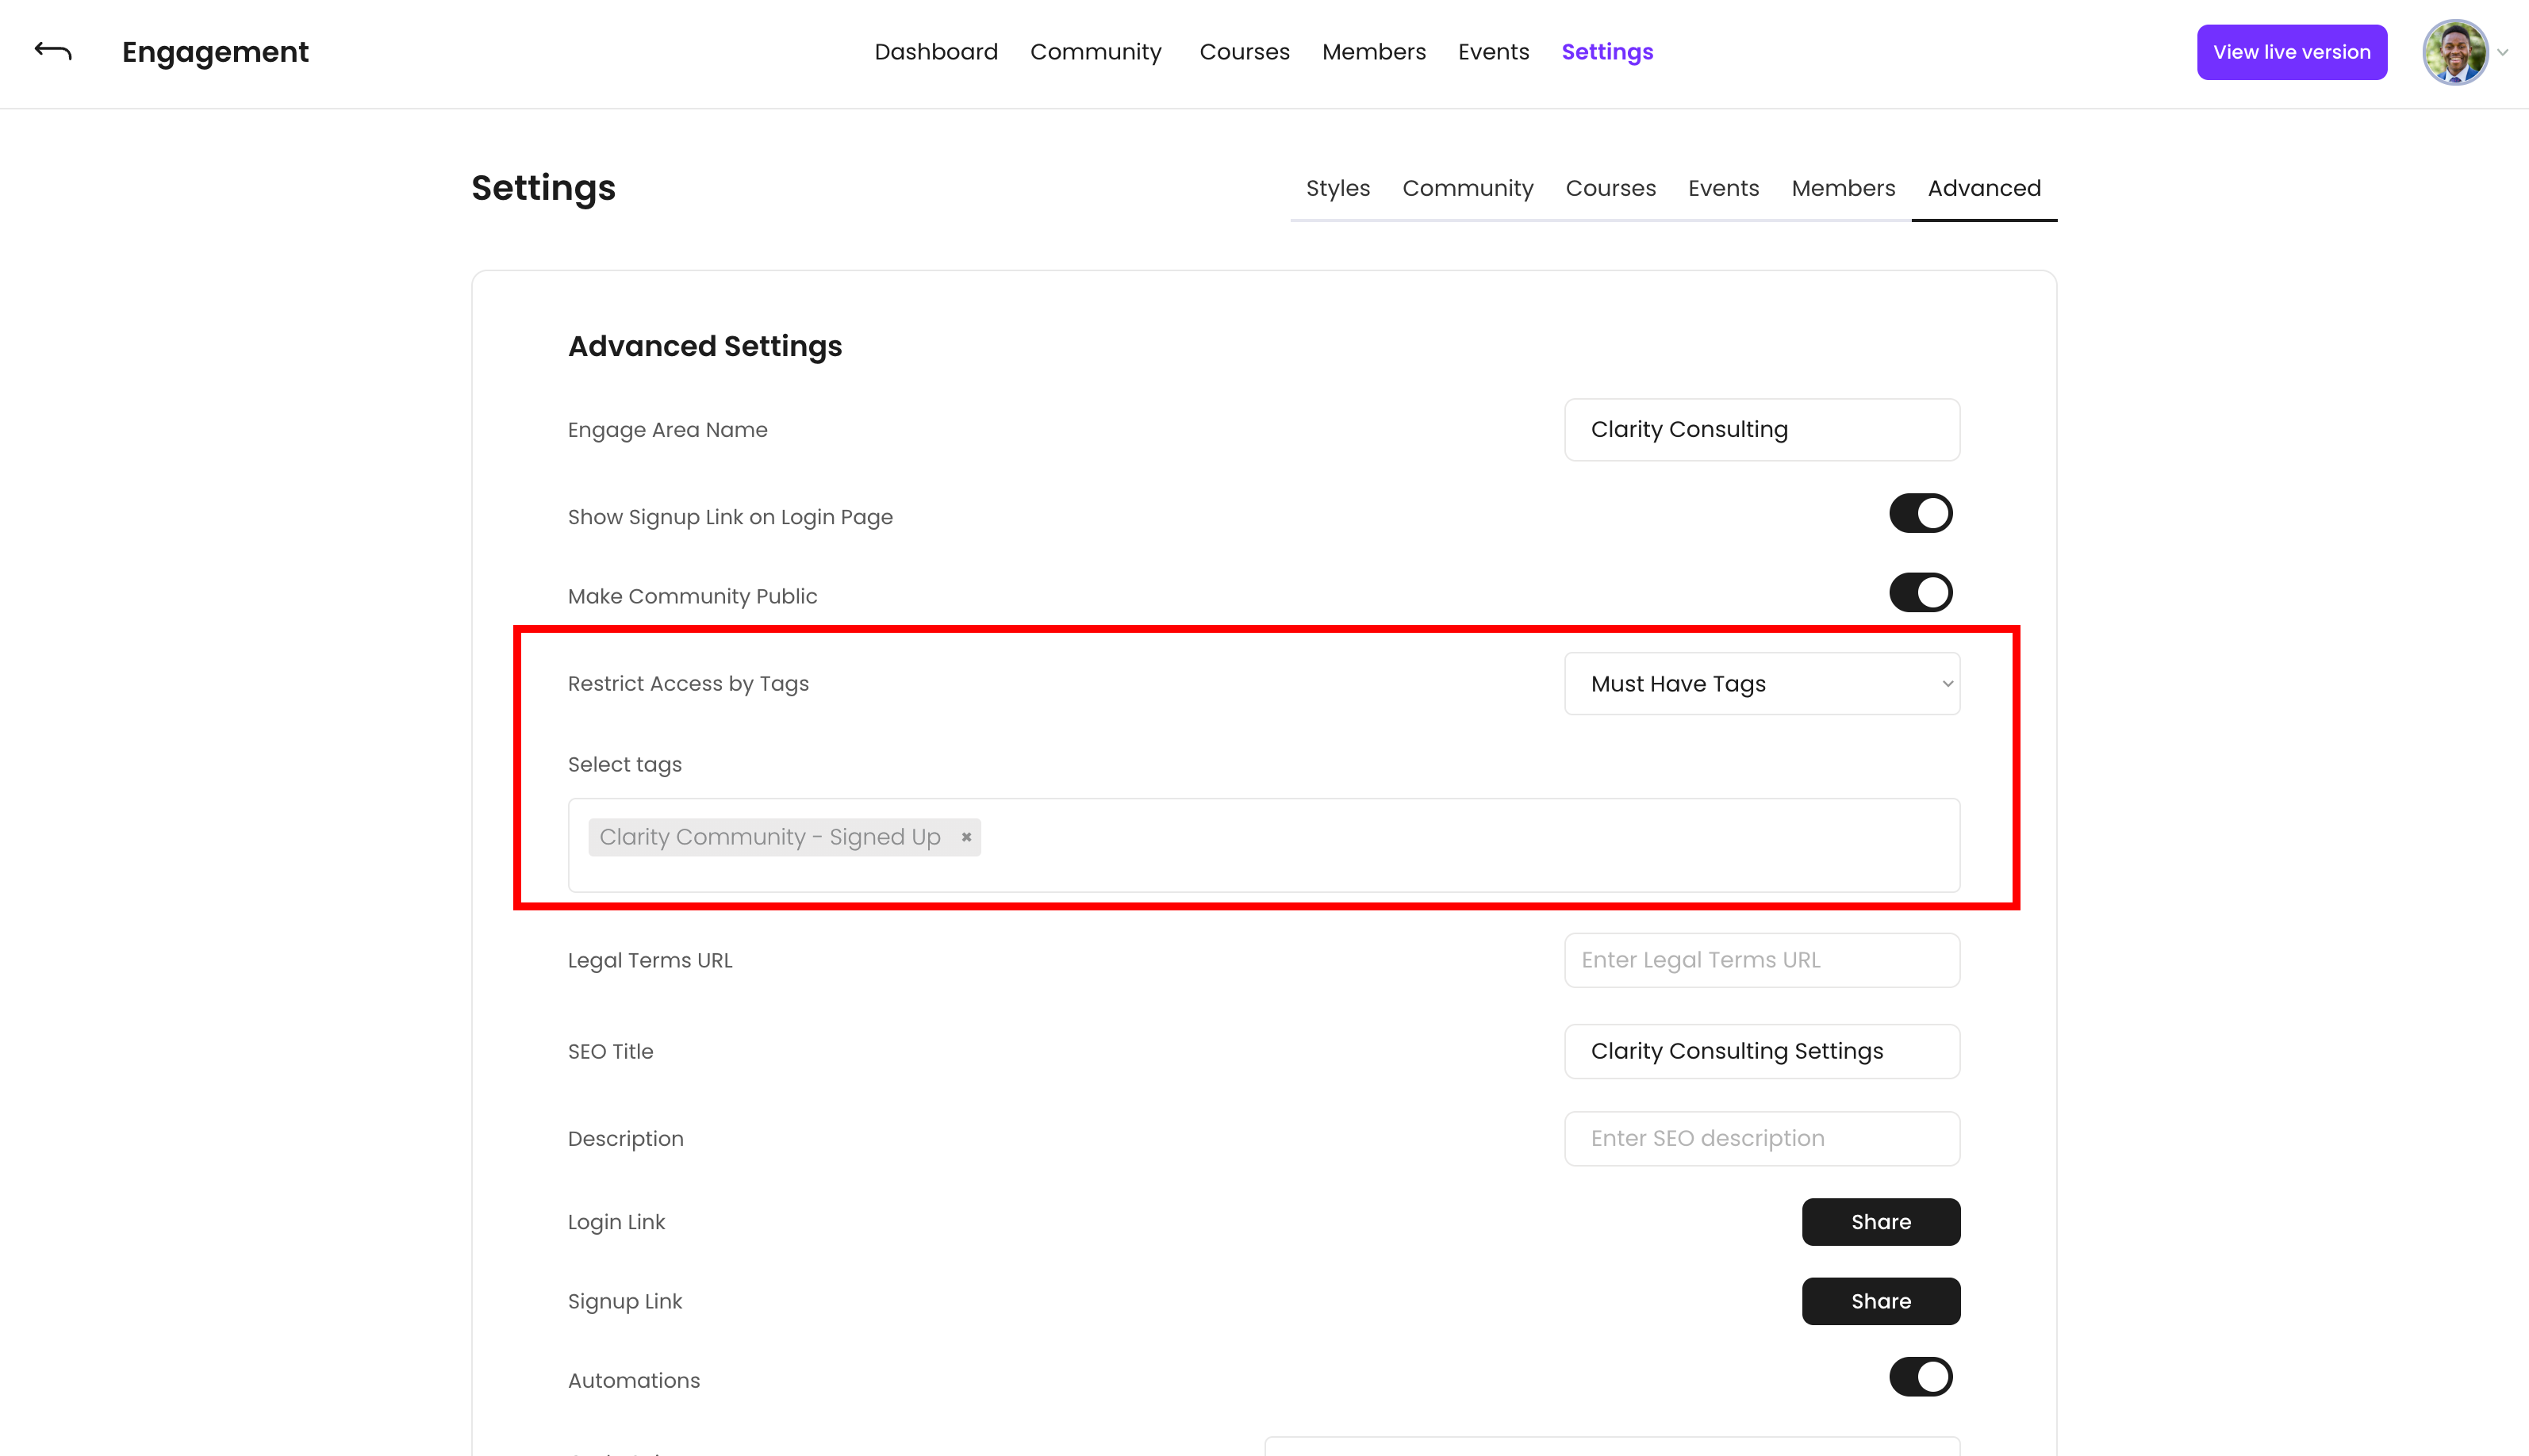Open the user avatar profile menu

pos(2454,52)
